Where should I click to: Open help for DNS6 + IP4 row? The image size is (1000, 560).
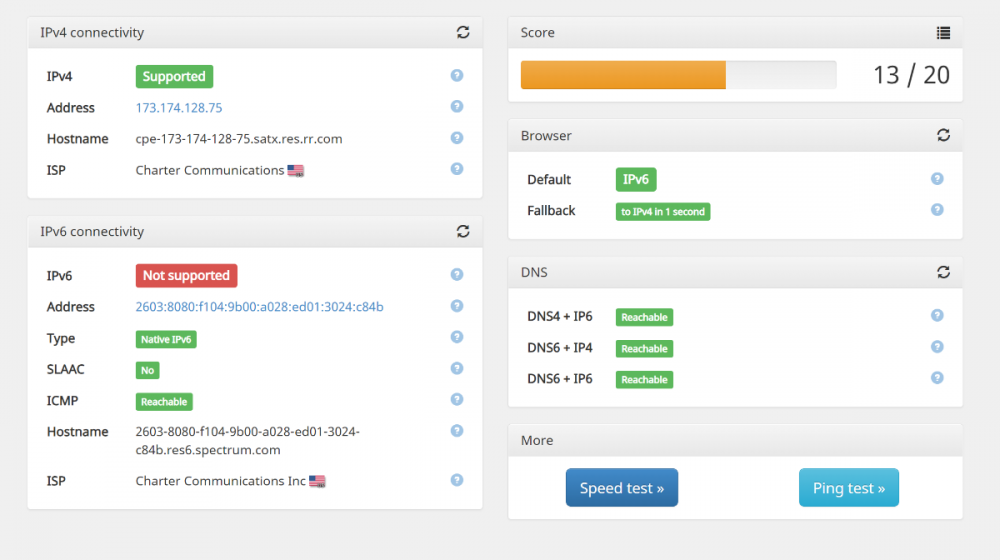[937, 347]
